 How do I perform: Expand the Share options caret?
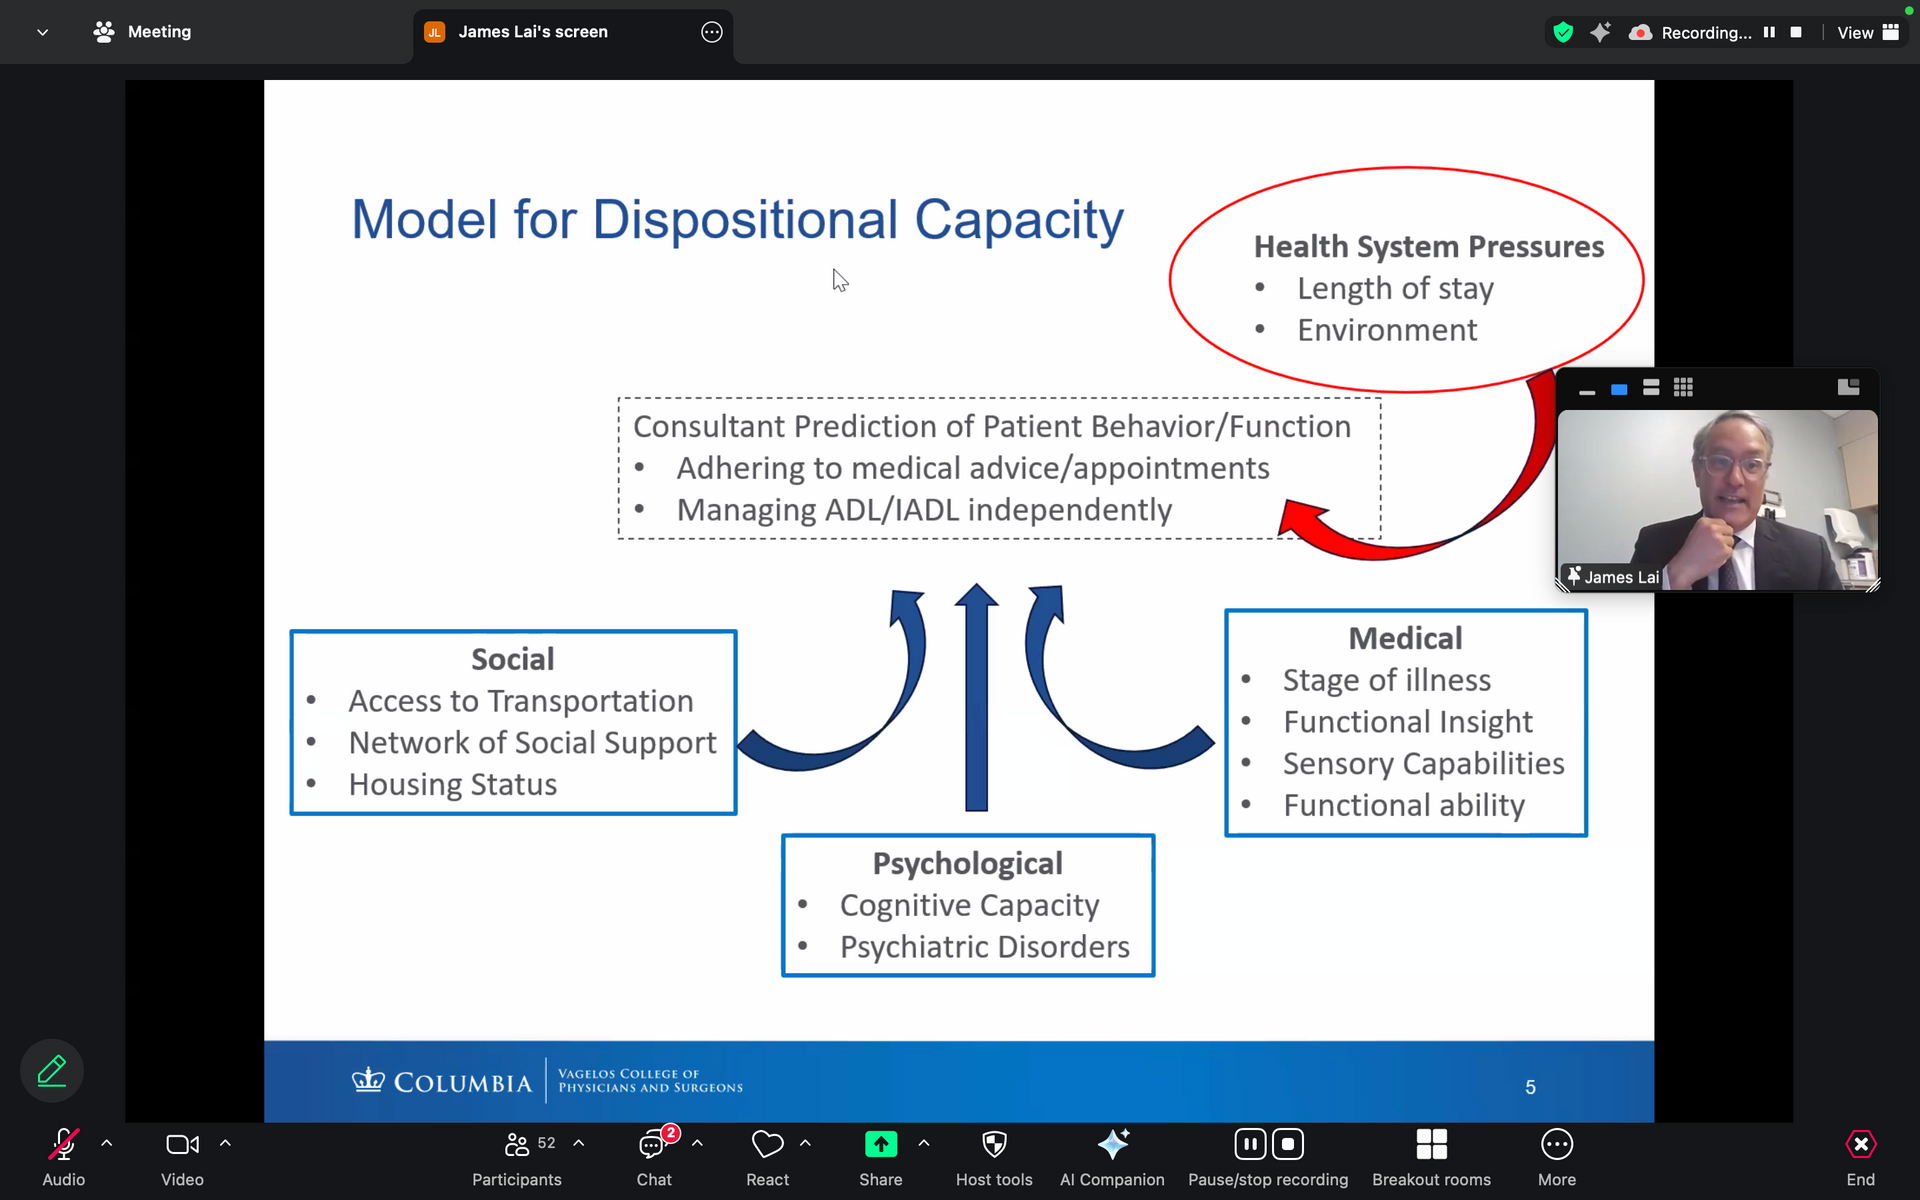[924, 1143]
